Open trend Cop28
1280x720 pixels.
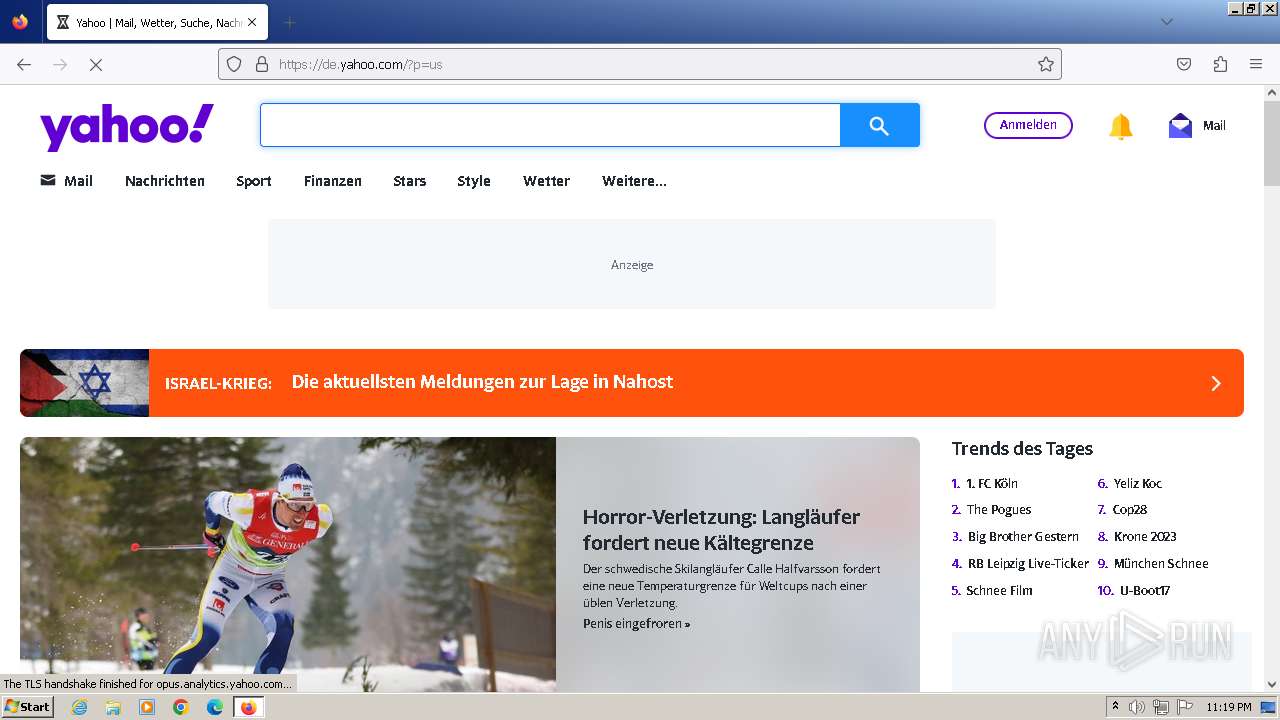(x=1129, y=510)
